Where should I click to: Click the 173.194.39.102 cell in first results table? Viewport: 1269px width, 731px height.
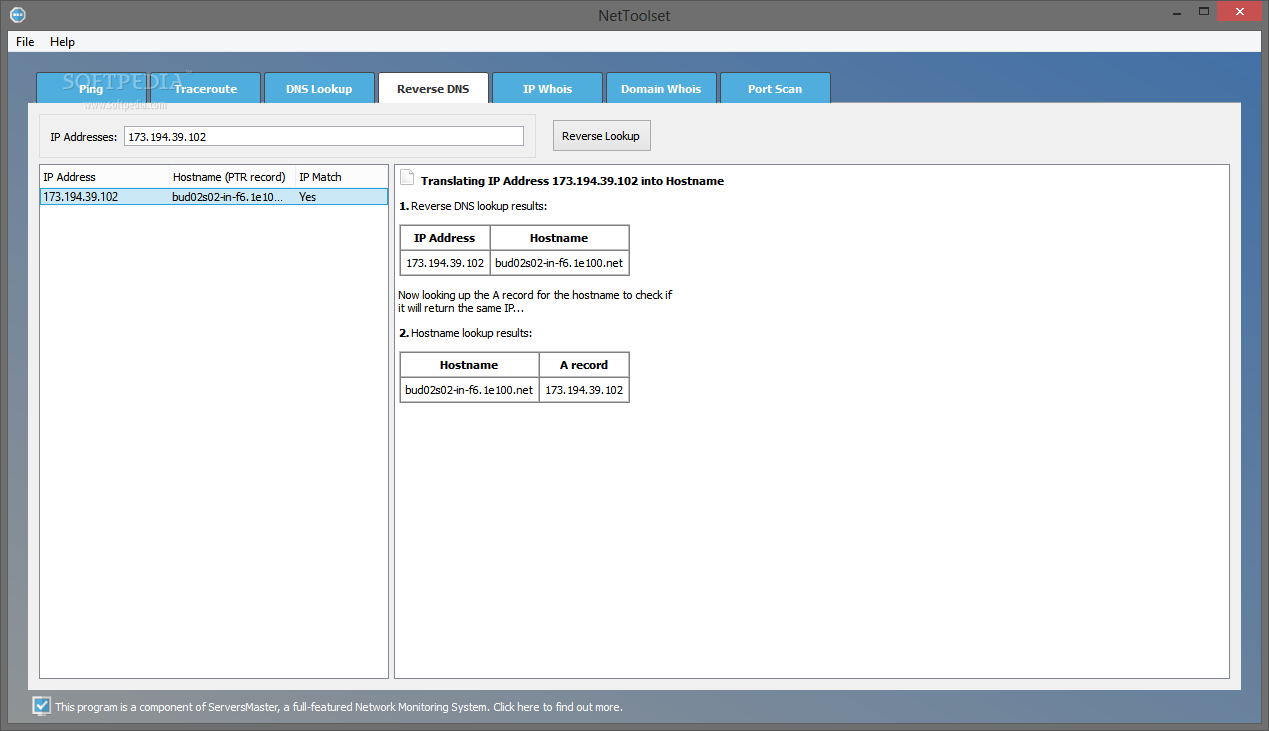445,263
